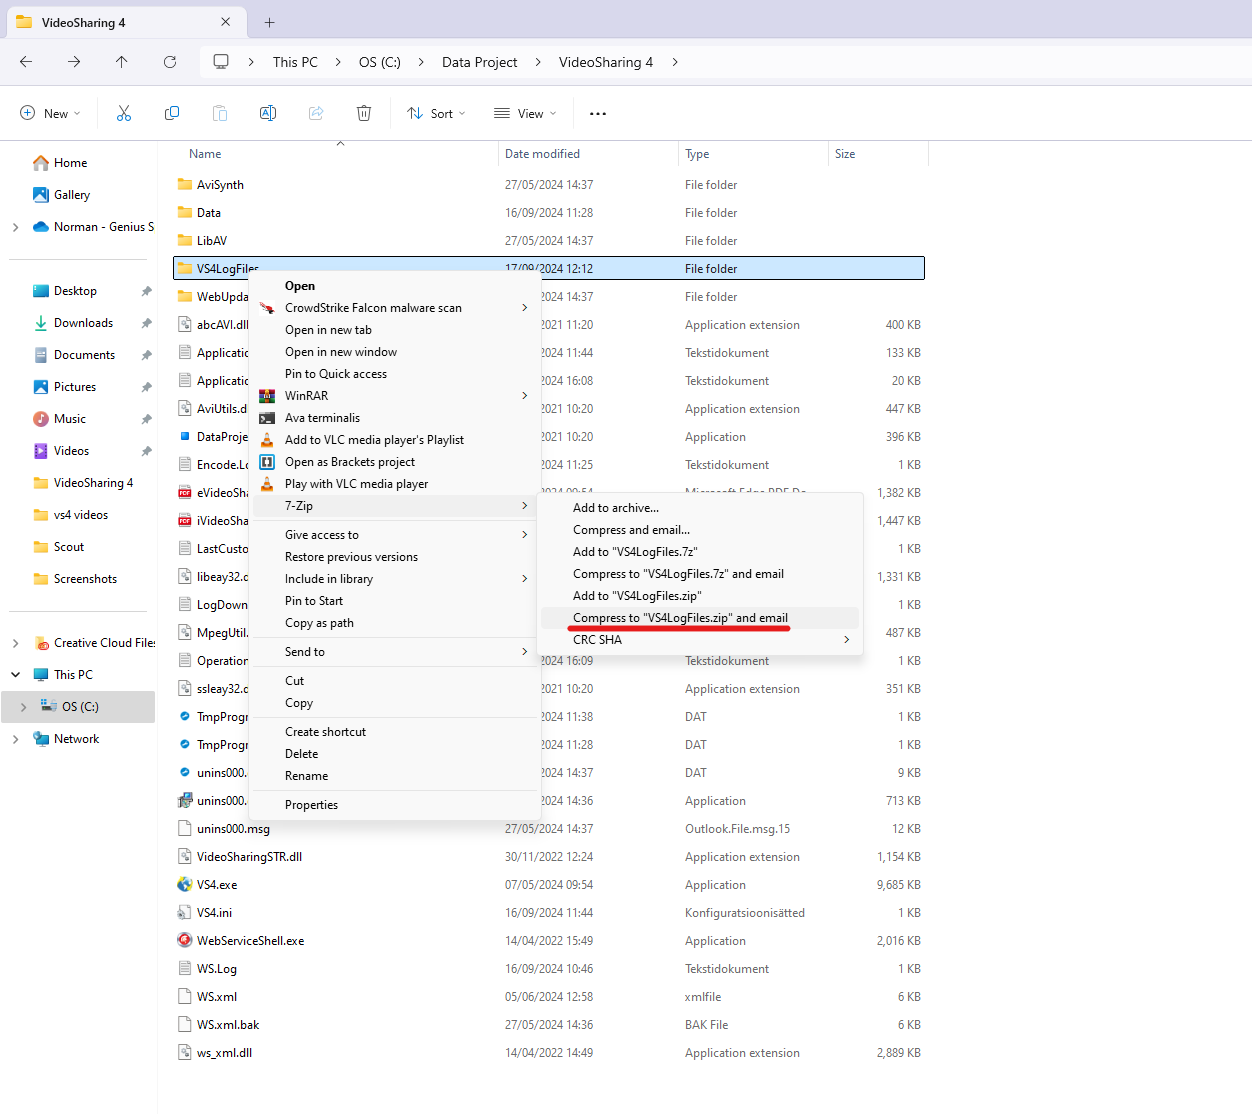Viewport: 1252px width, 1114px height.
Task: Click the monitor icon in address bar
Action: [221, 62]
